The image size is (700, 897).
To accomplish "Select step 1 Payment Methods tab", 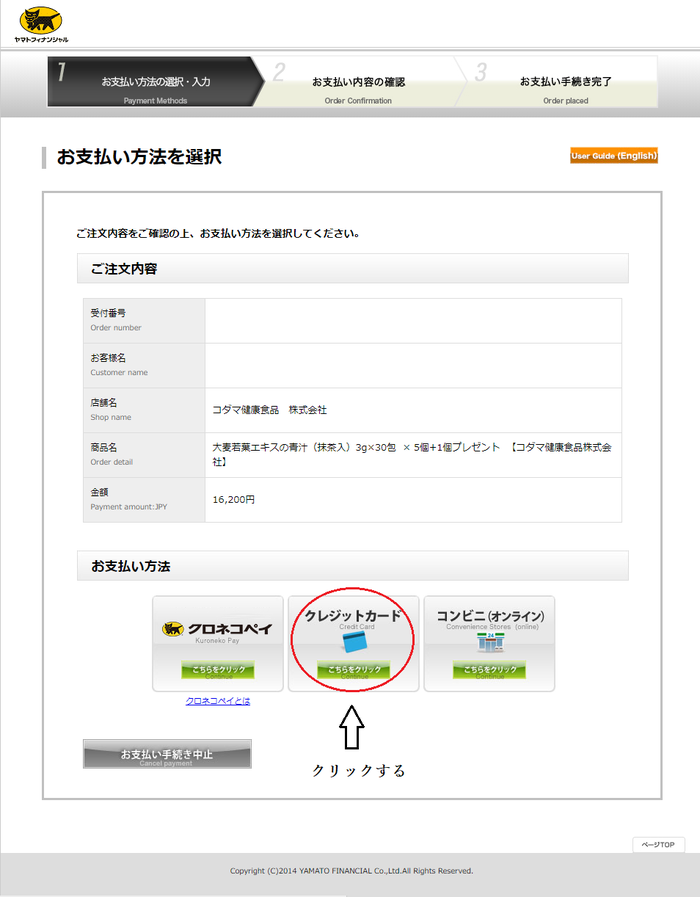I will click(x=156, y=82).
